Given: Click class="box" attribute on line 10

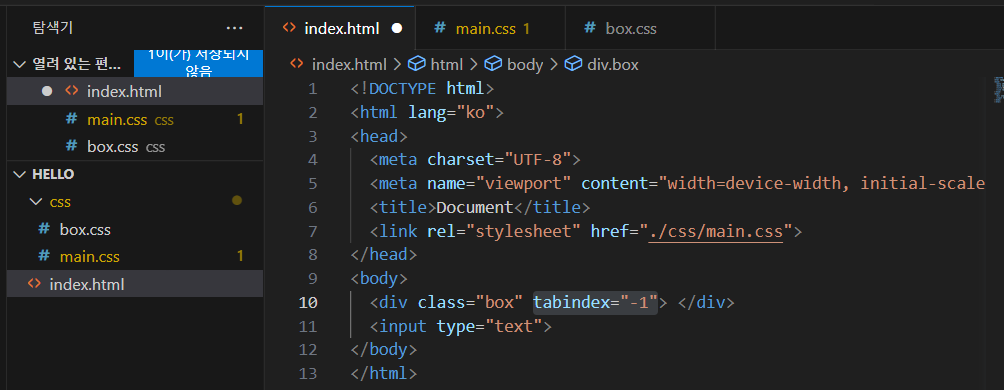Looking at the screenshot, I should (471, 302).
